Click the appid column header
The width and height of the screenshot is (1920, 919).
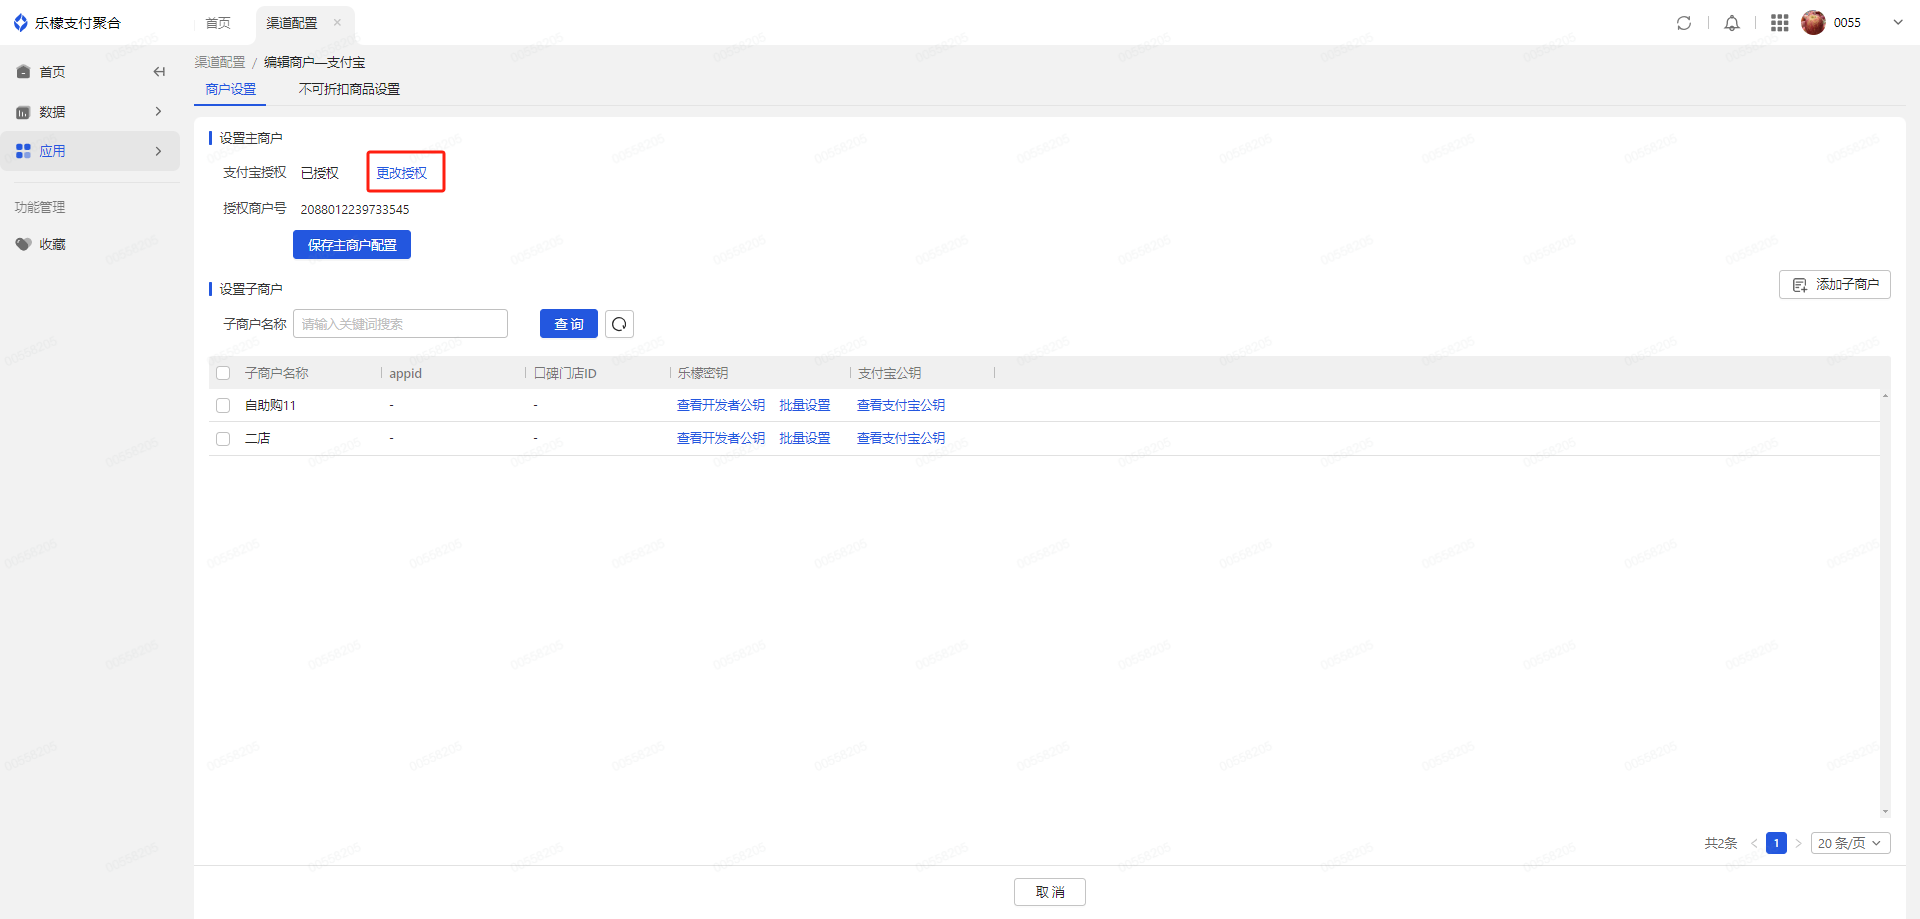(x=405, y=373)
